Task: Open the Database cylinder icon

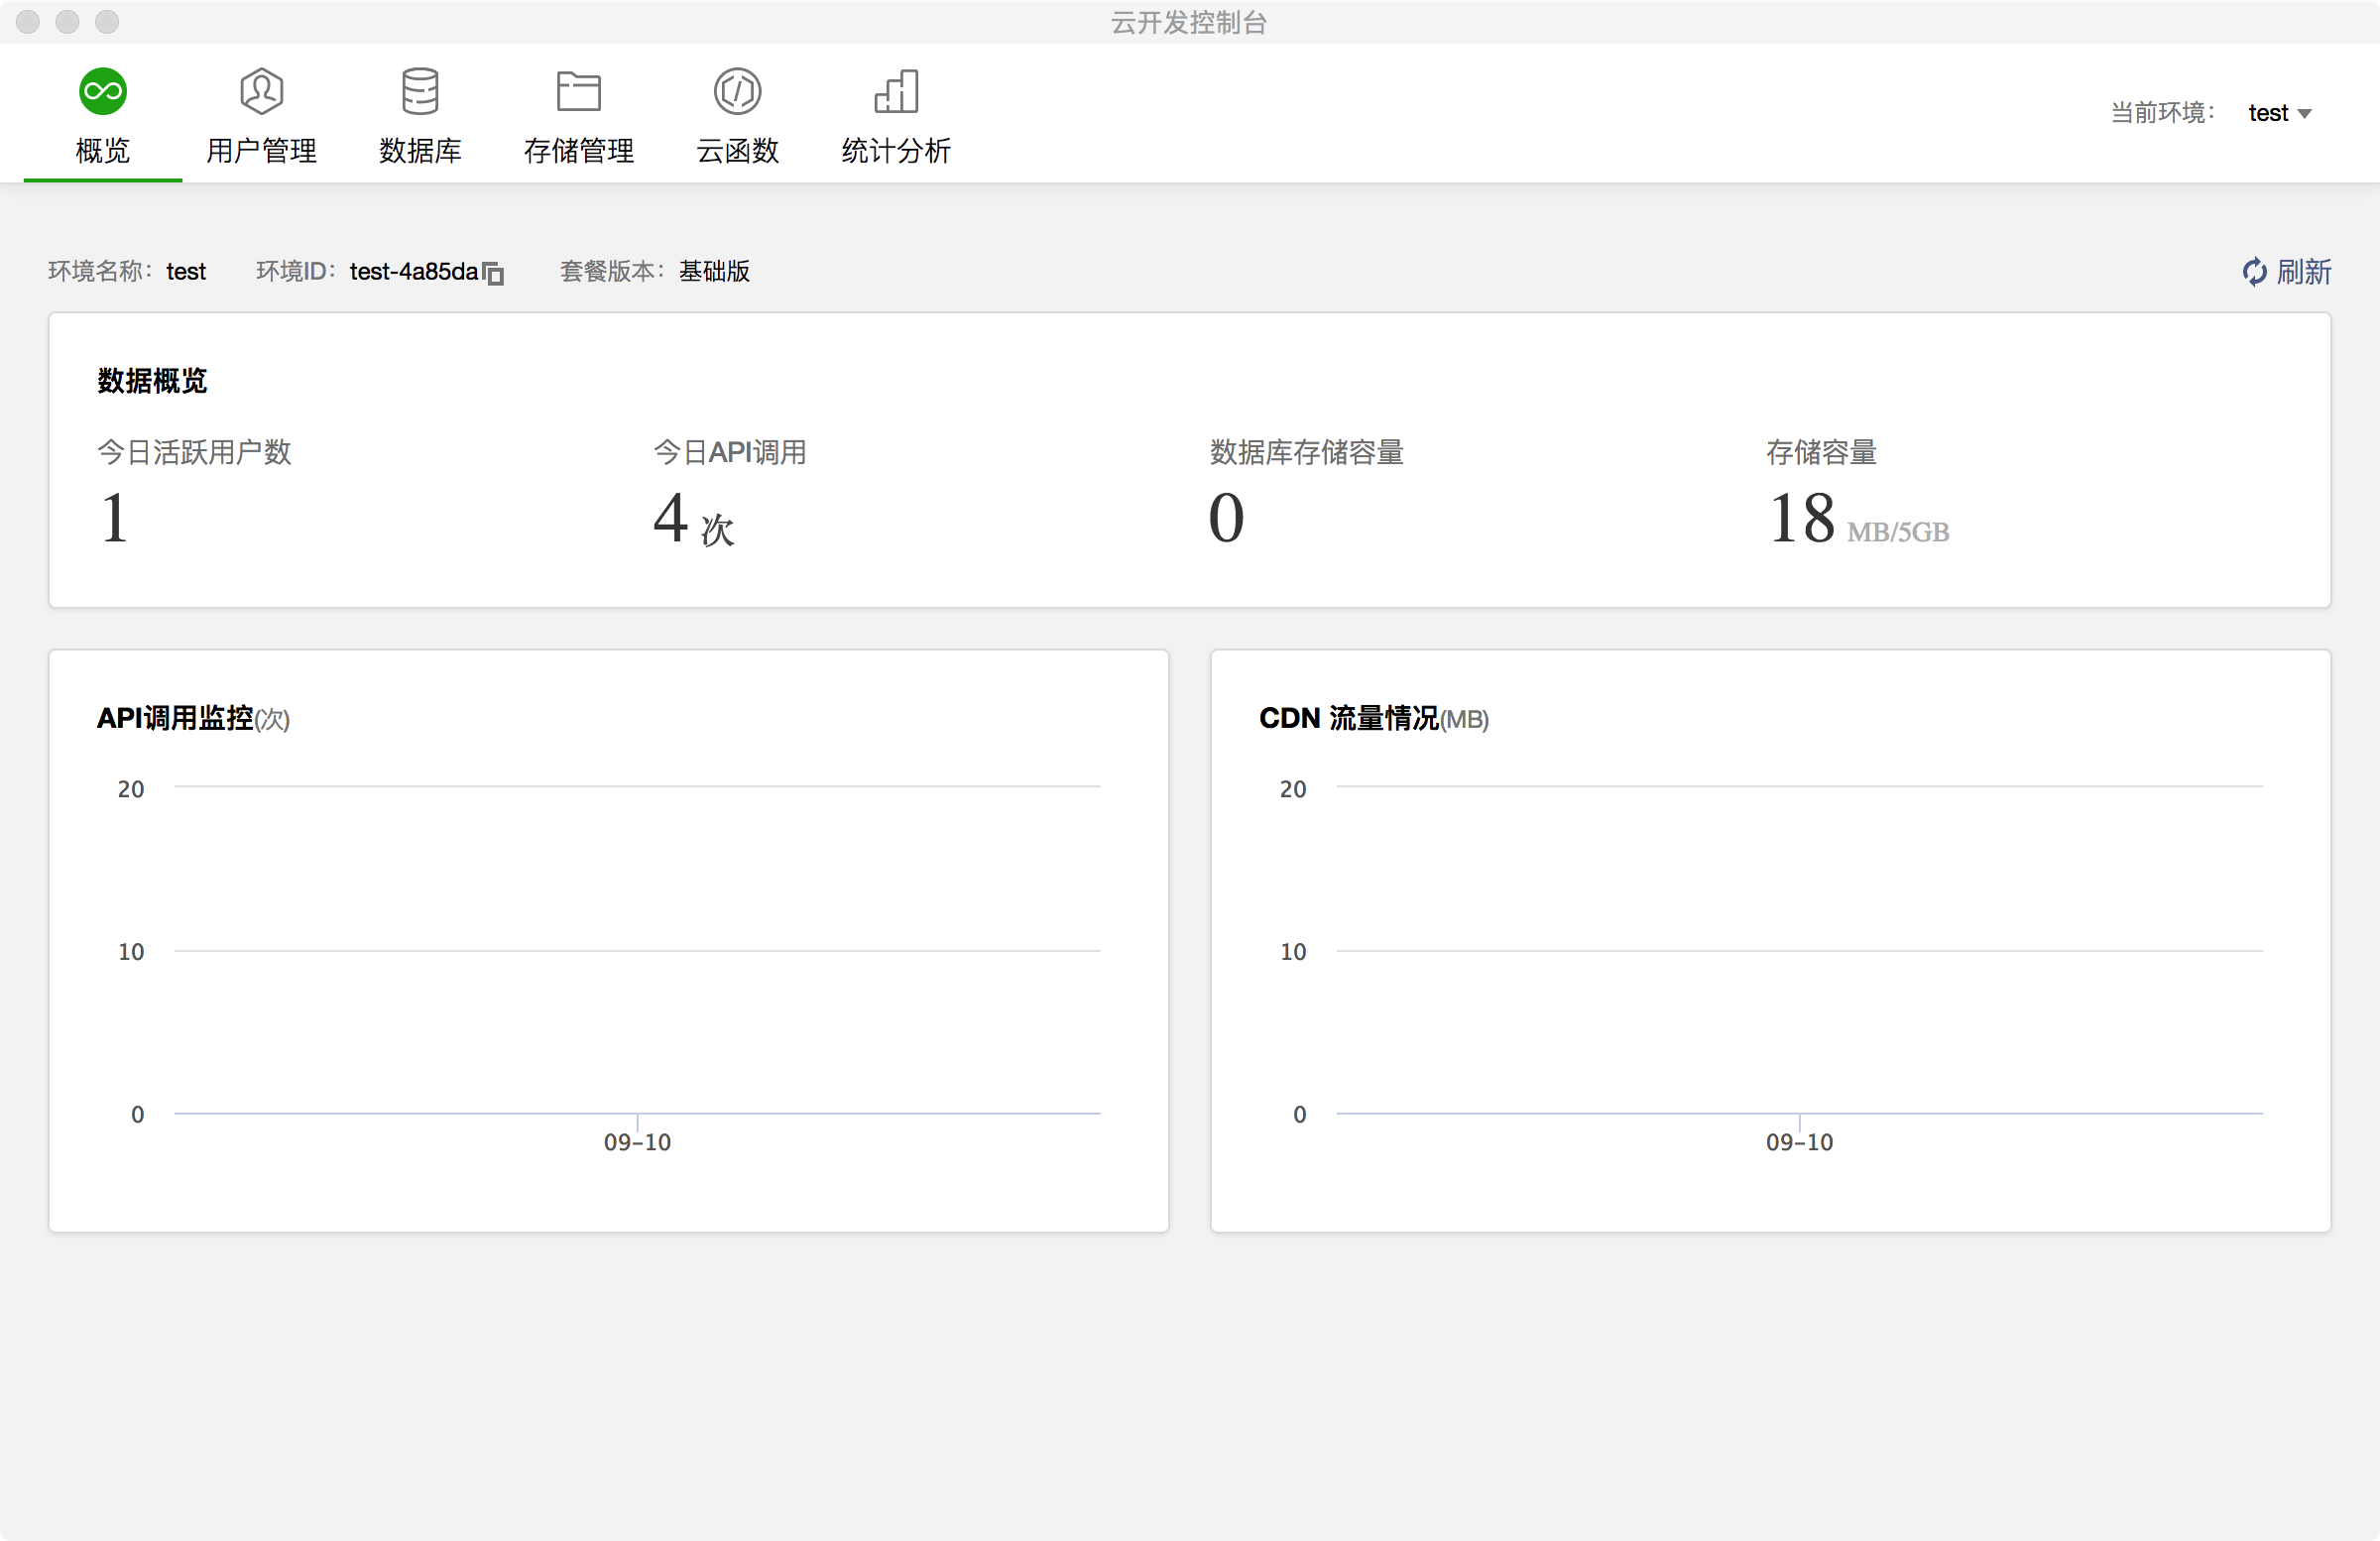Action: click(420, 92)
